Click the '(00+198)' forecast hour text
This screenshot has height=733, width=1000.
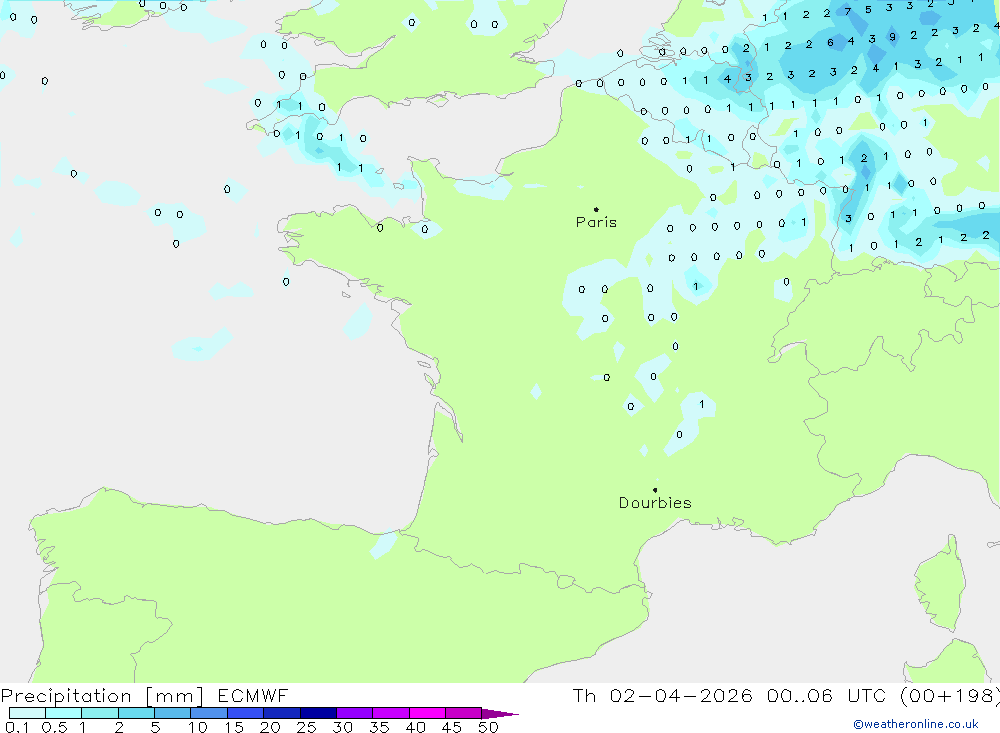[x=950, y=695]
